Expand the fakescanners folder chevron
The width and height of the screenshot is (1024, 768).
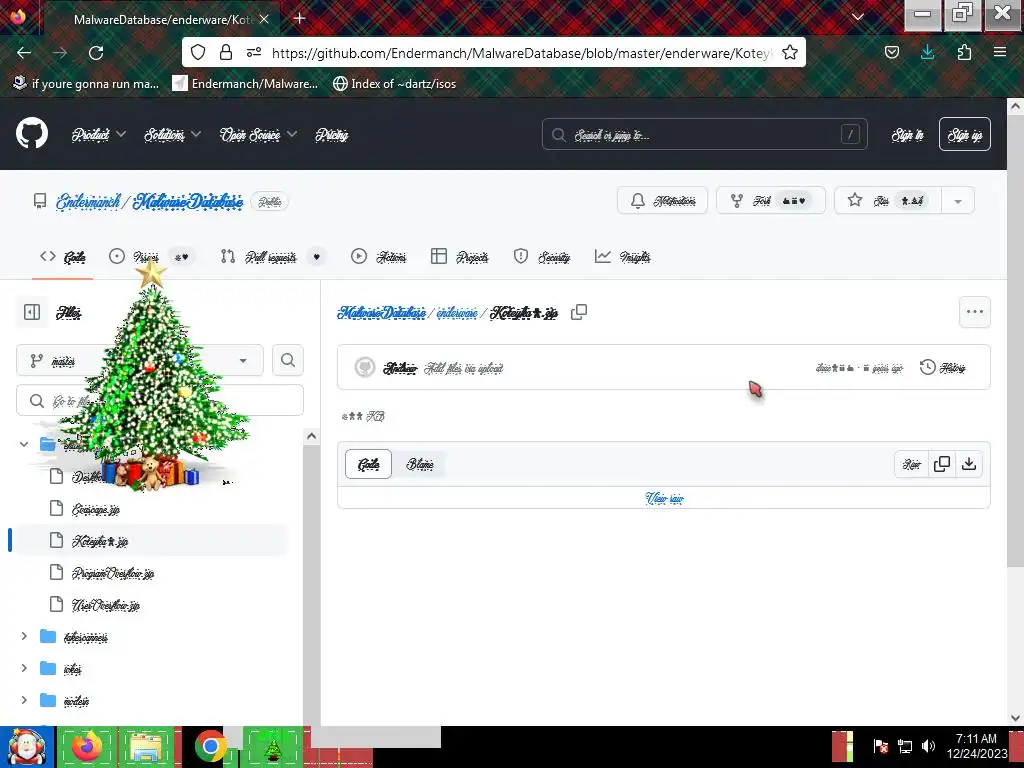(x=24, y=636)
